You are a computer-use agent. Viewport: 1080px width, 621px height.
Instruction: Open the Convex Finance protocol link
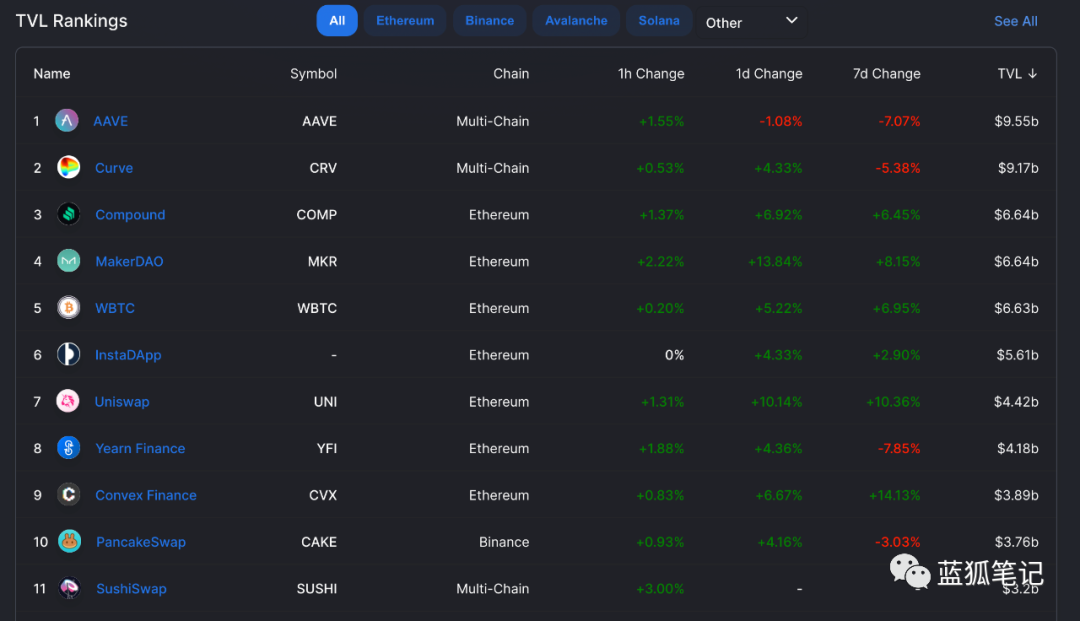(146, 496)
